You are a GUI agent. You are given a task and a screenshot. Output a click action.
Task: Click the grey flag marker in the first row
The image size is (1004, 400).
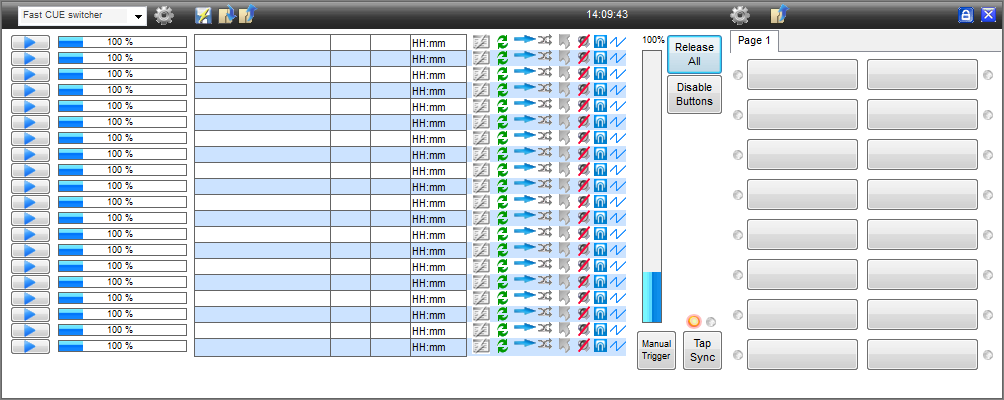click(x=564, y=42)
